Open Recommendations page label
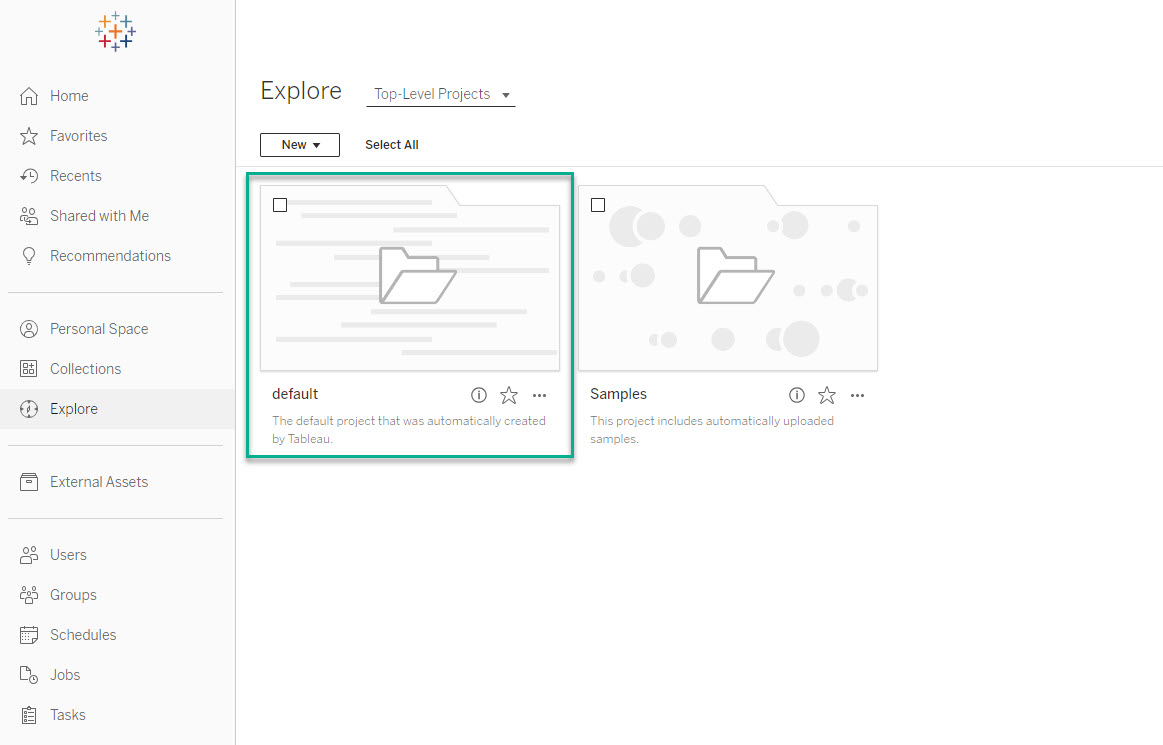This screenshot has width=1163, height=745. tap(111, 256)
